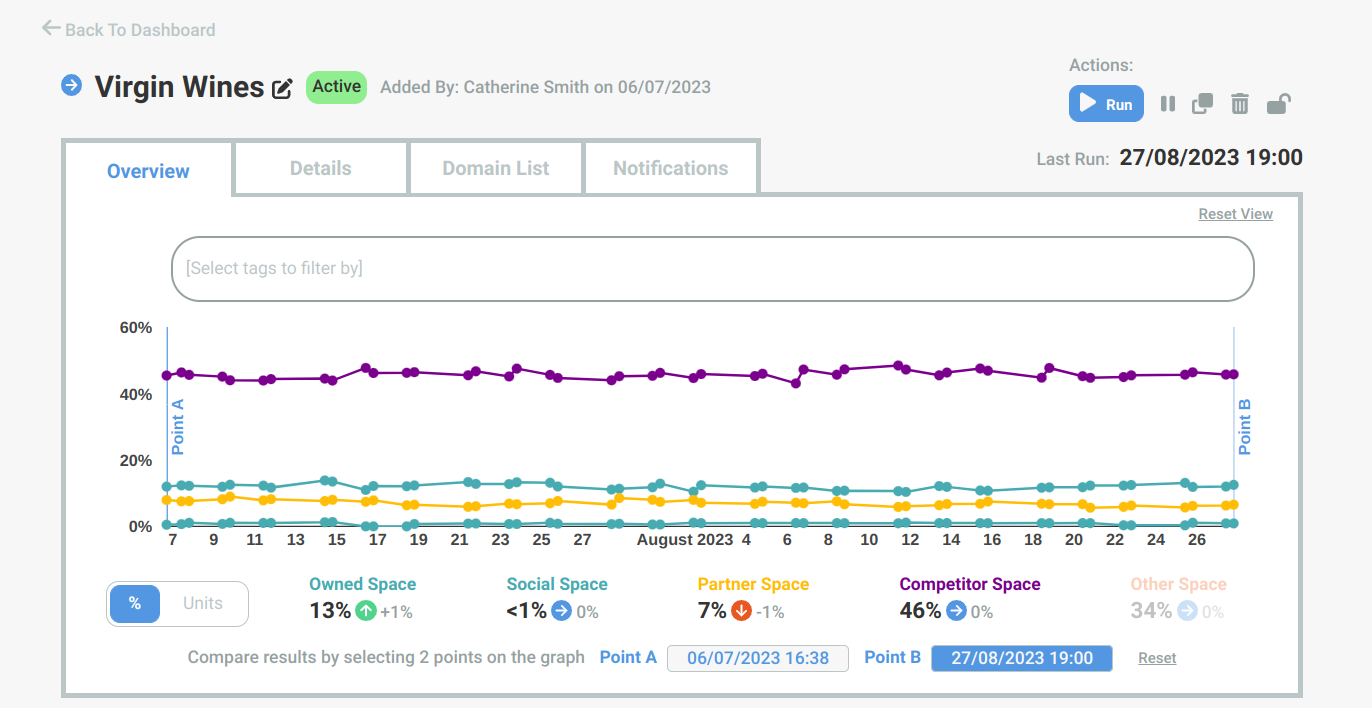1372x708 pixels.
Task: Click the Active status badge
Action: click(337, 87)
